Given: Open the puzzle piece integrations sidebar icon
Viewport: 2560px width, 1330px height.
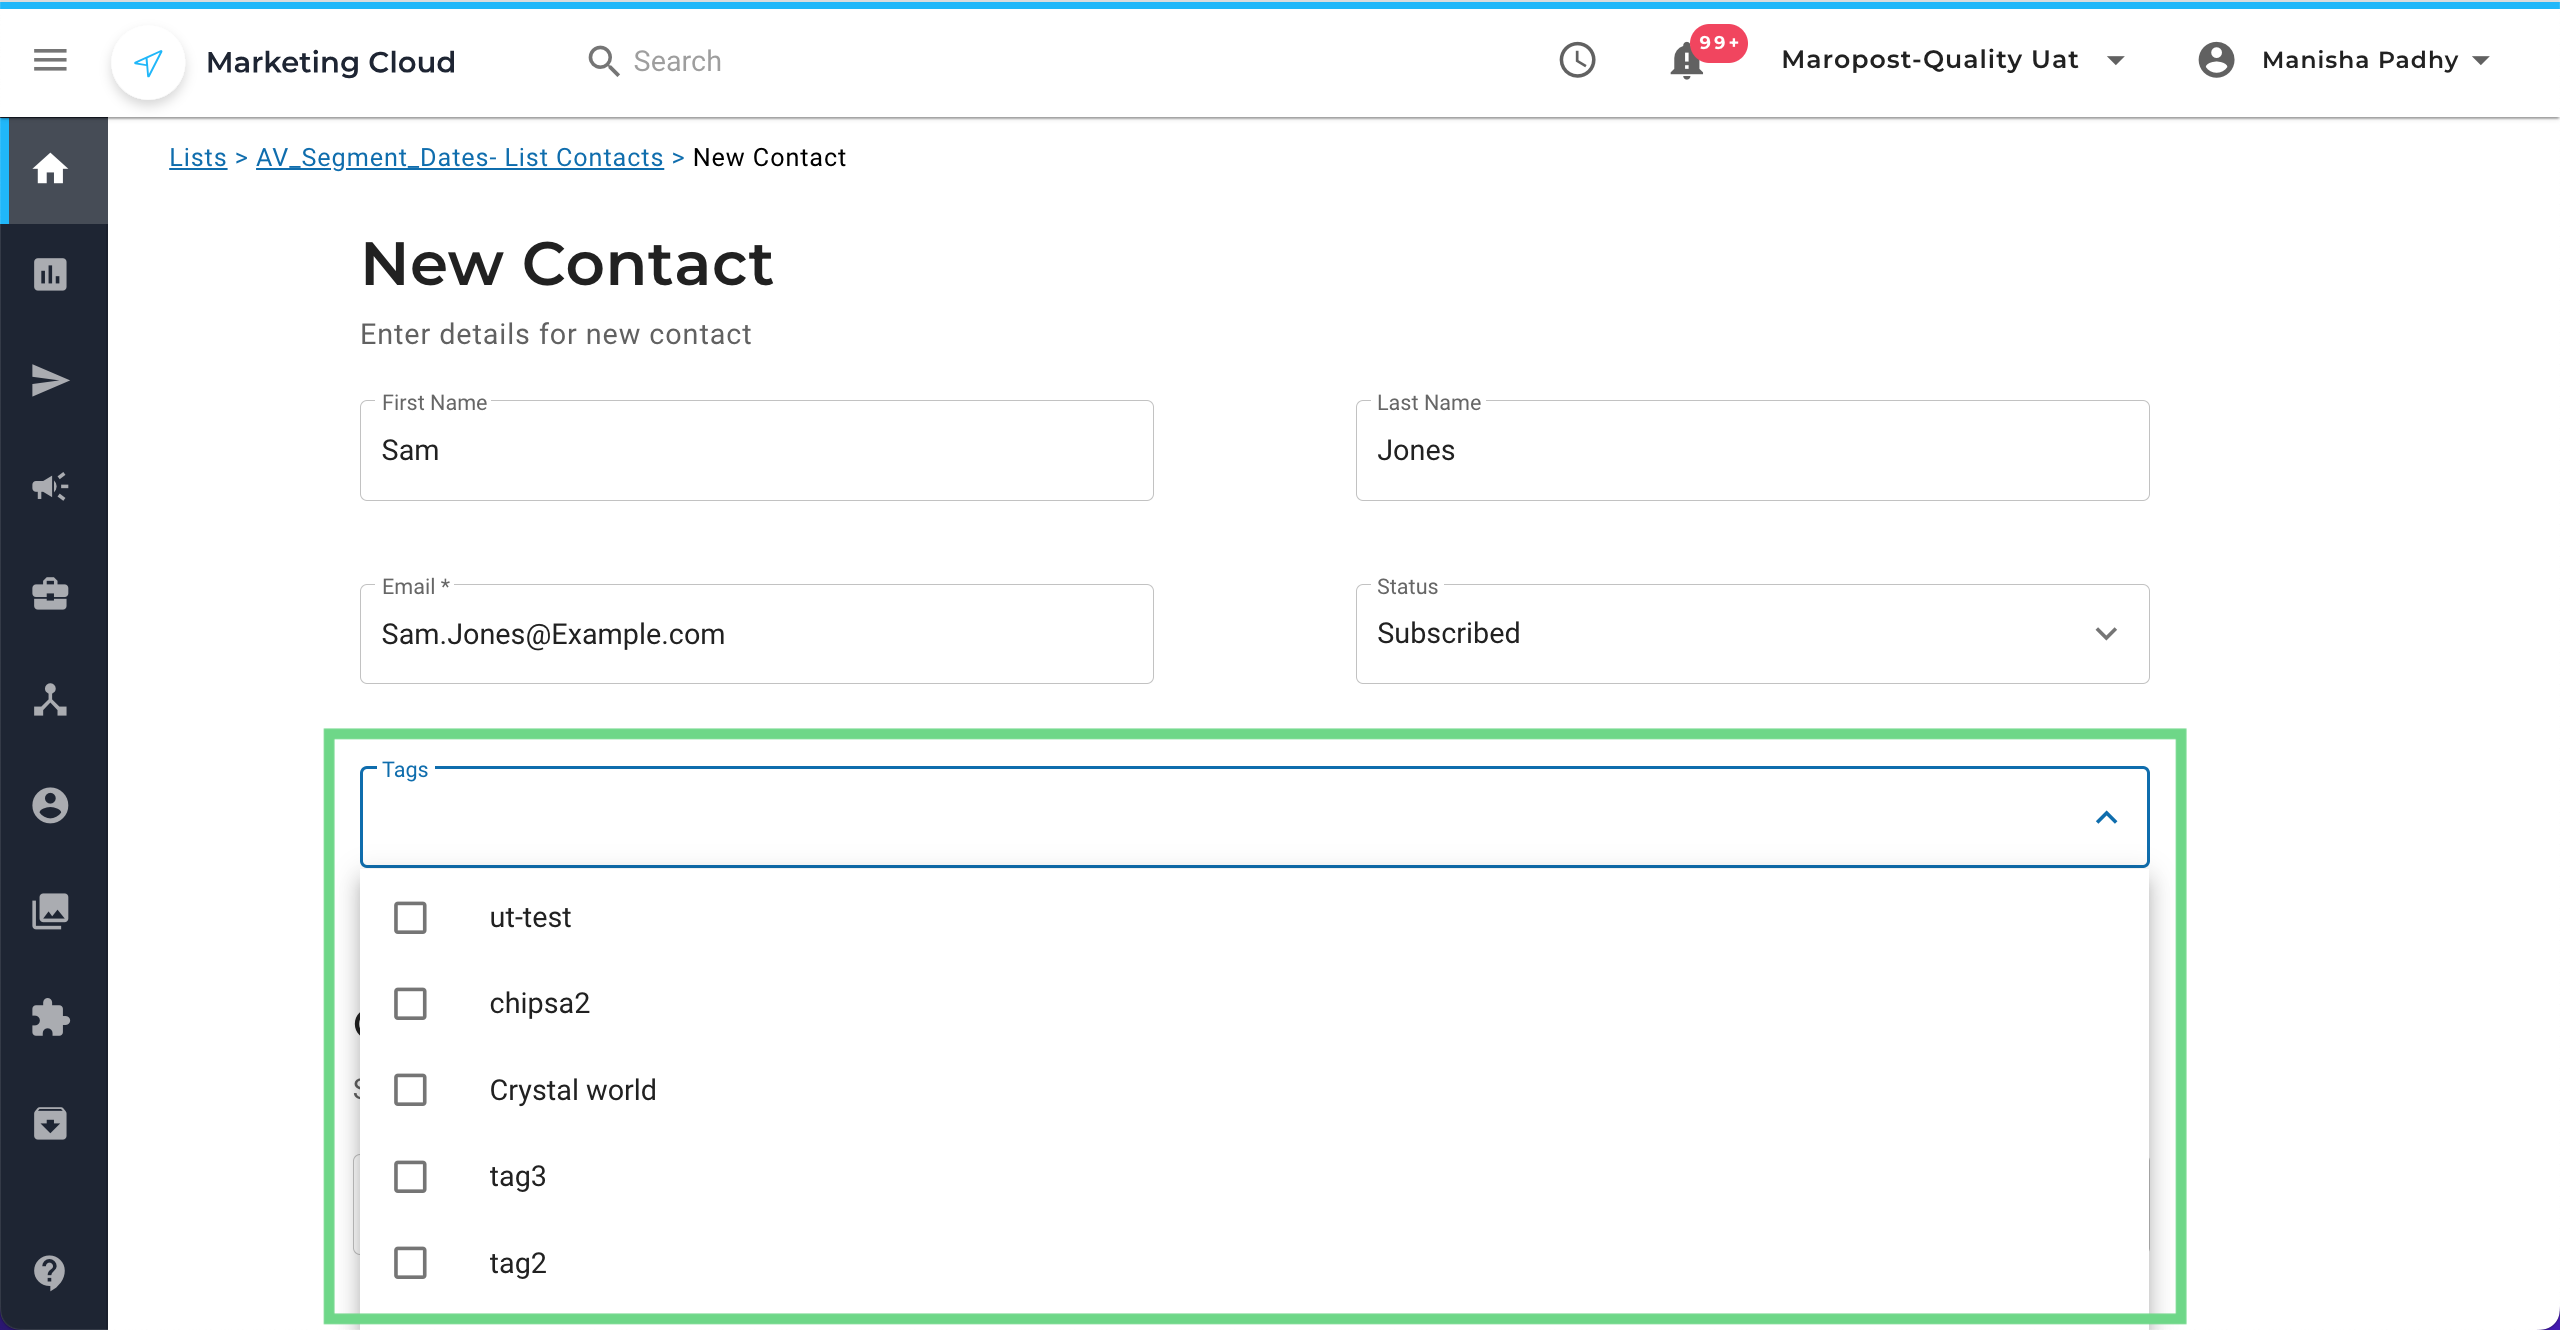Looking at the screenshot, I should (50, 1018).
